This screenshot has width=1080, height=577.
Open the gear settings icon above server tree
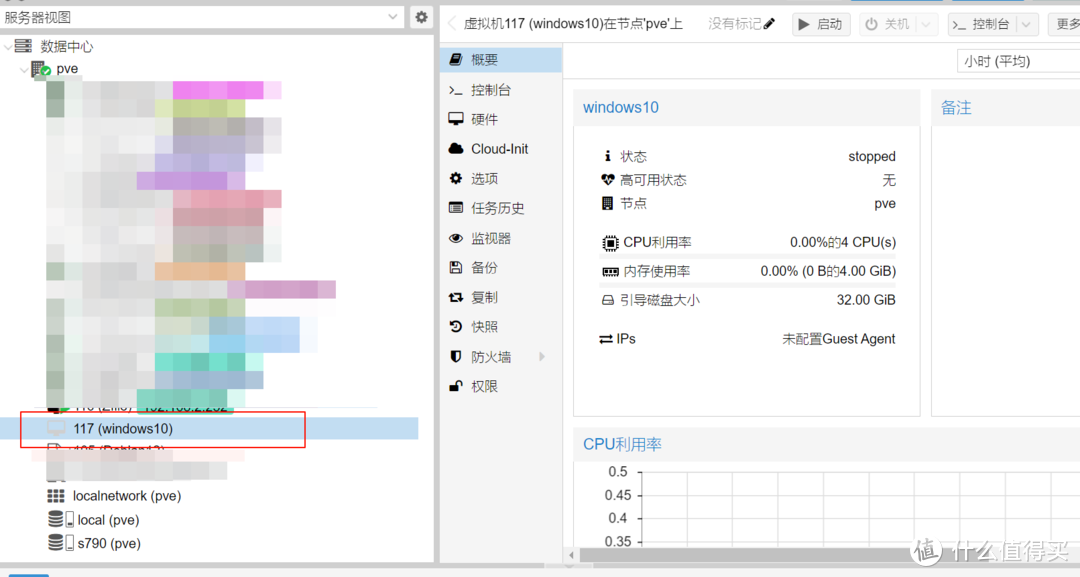[421, 16]
